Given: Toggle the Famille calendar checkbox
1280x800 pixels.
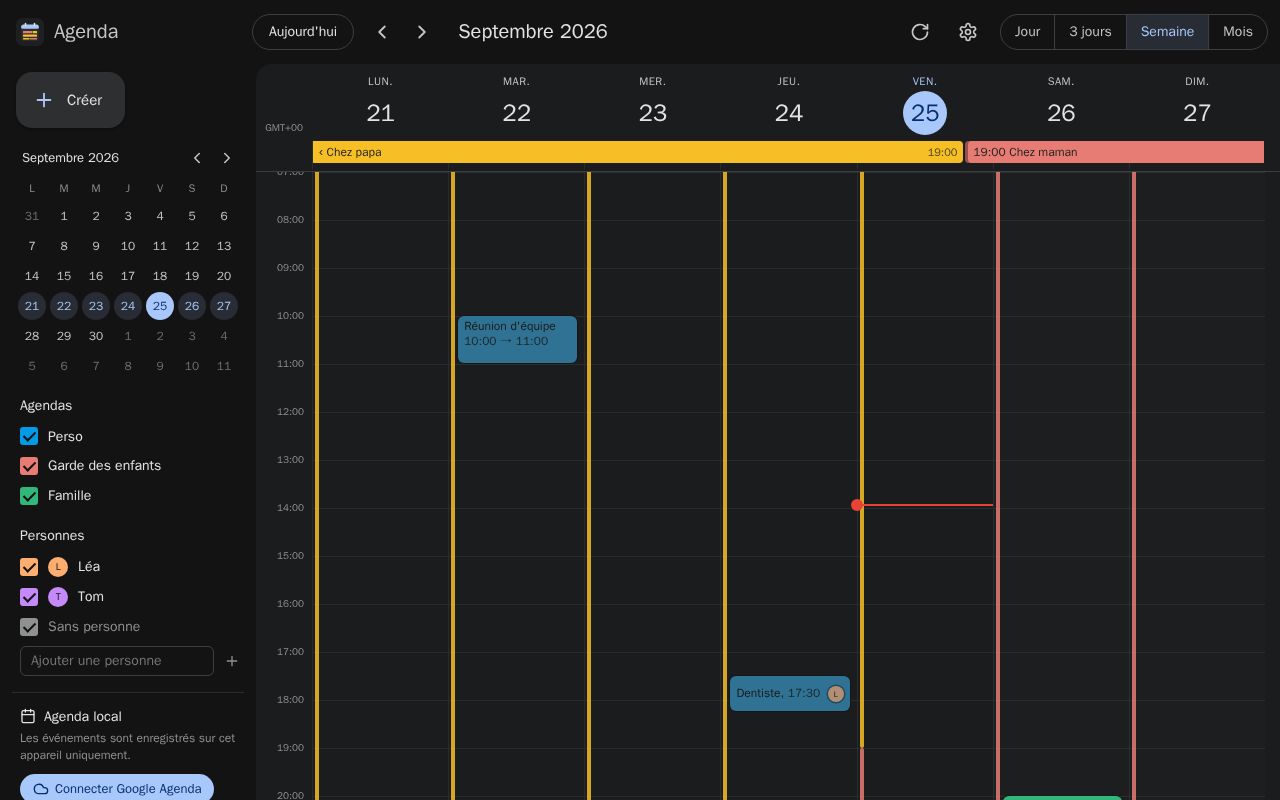Looking at the screenshot, I should pyautogui.click(x=29, y=496).
